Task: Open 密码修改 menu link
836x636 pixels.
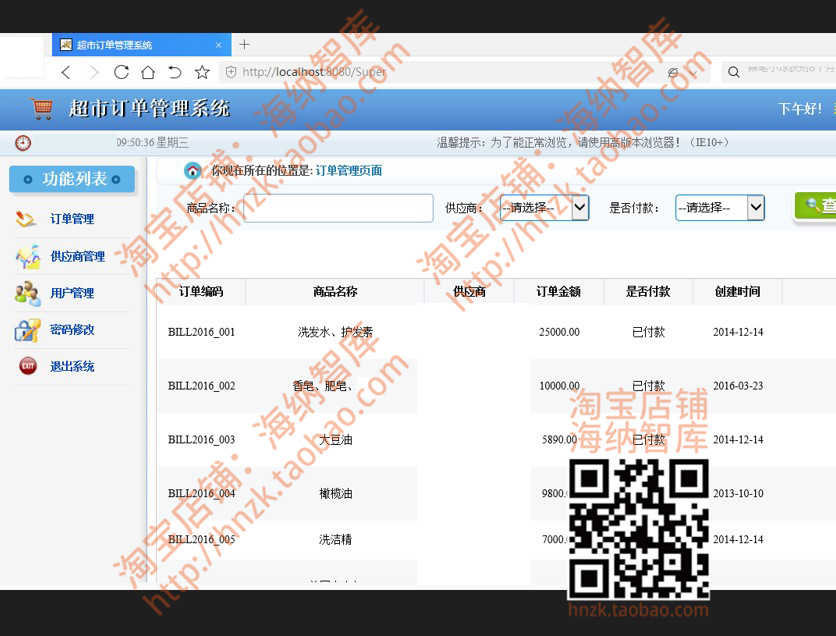Action: click(72, 330)
